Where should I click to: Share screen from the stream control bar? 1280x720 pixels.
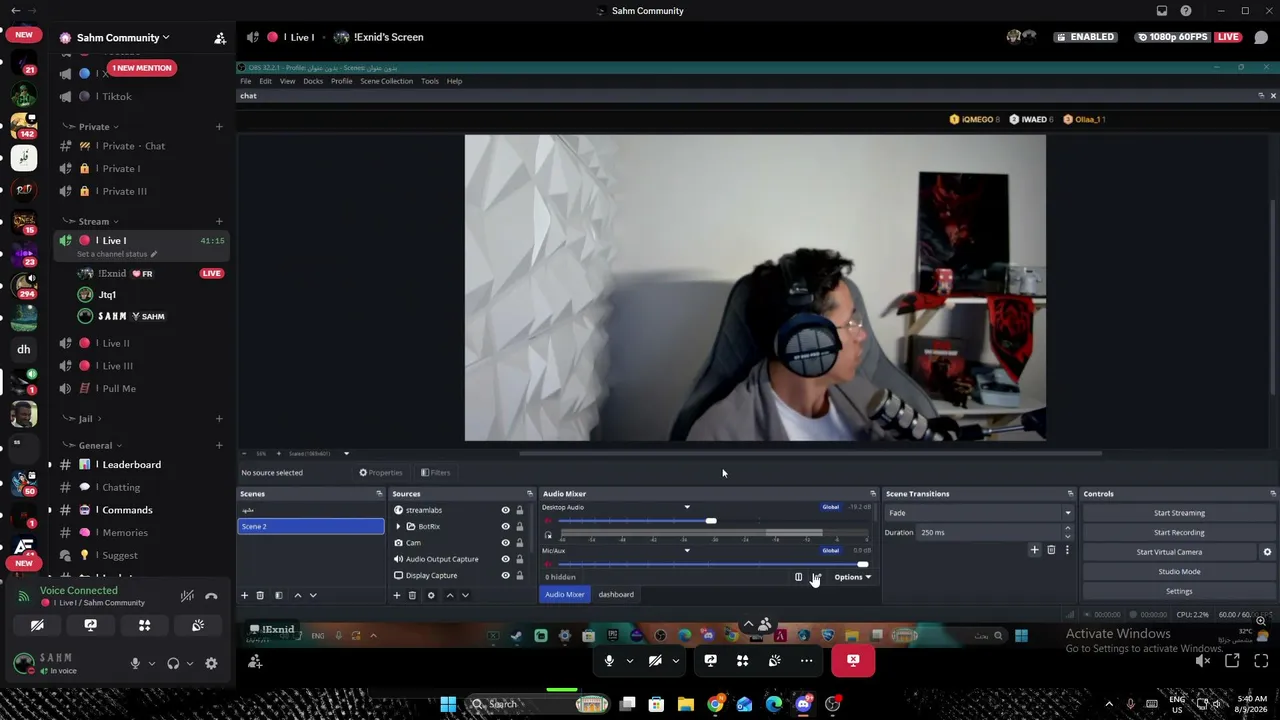point(710,660)
